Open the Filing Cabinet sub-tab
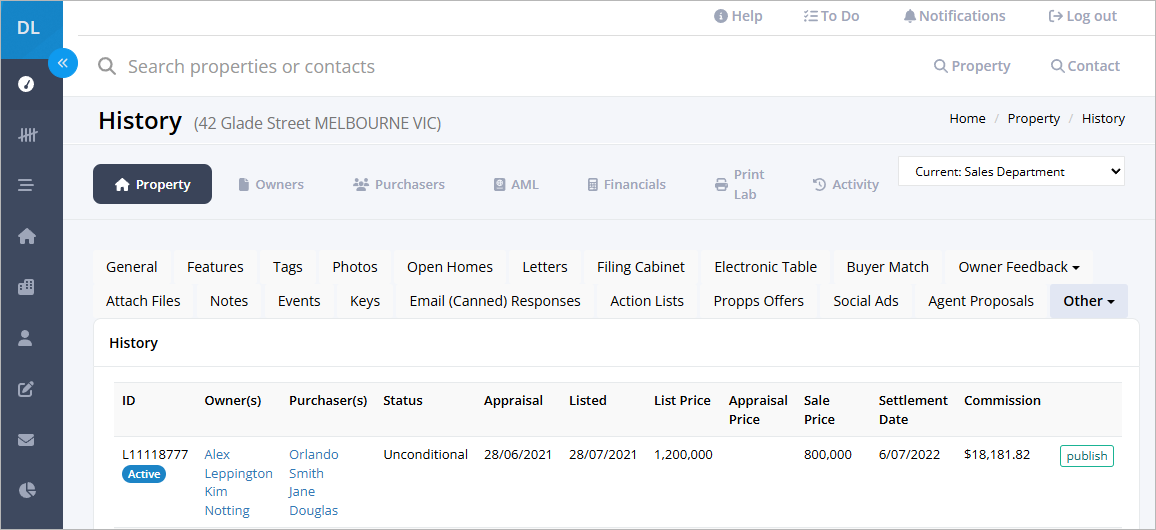The image size is (1156, 530). 641,267
